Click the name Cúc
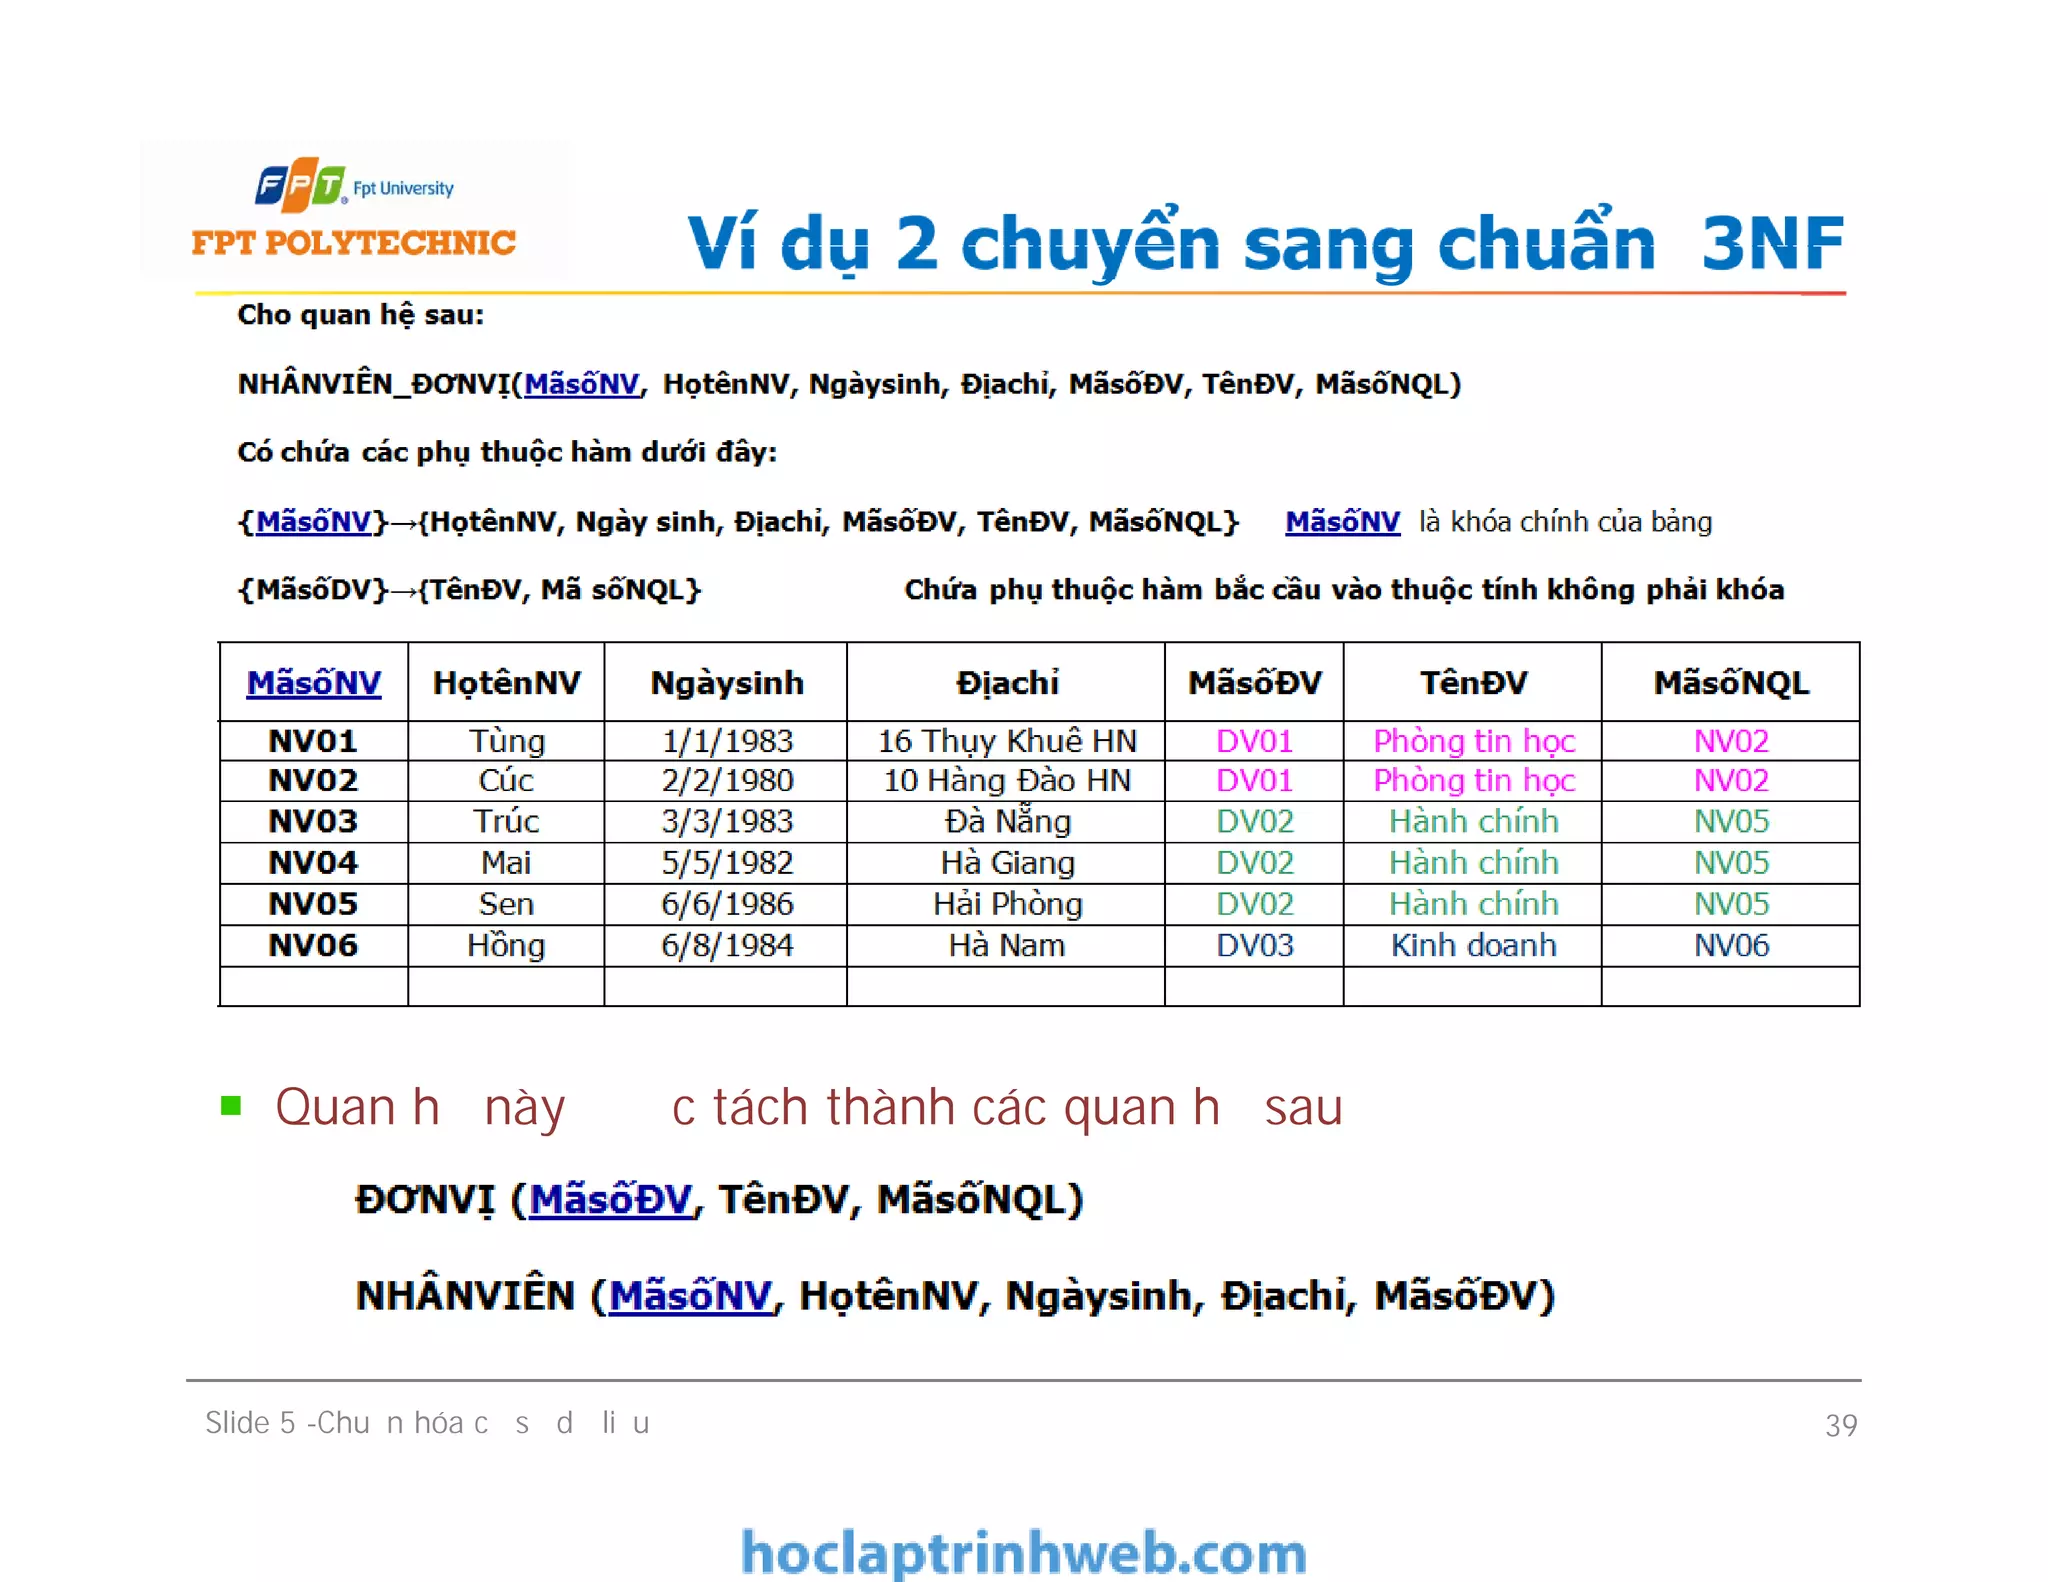The width and height of the screenshot is (2048, 1582). click(x=506, y=780)
